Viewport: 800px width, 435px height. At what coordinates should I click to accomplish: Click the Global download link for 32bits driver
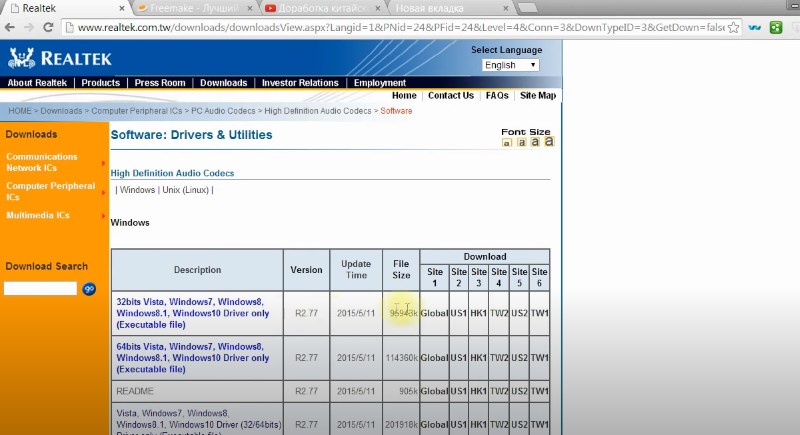(x=434, y=313)
